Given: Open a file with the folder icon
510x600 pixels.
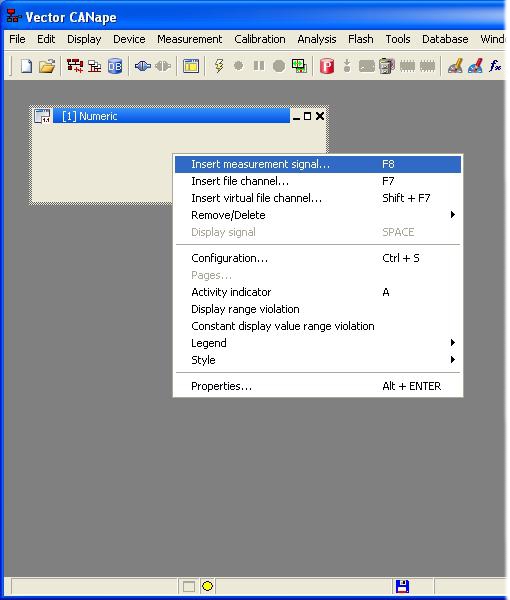Looking at the screenshot, I should (47, 66).
